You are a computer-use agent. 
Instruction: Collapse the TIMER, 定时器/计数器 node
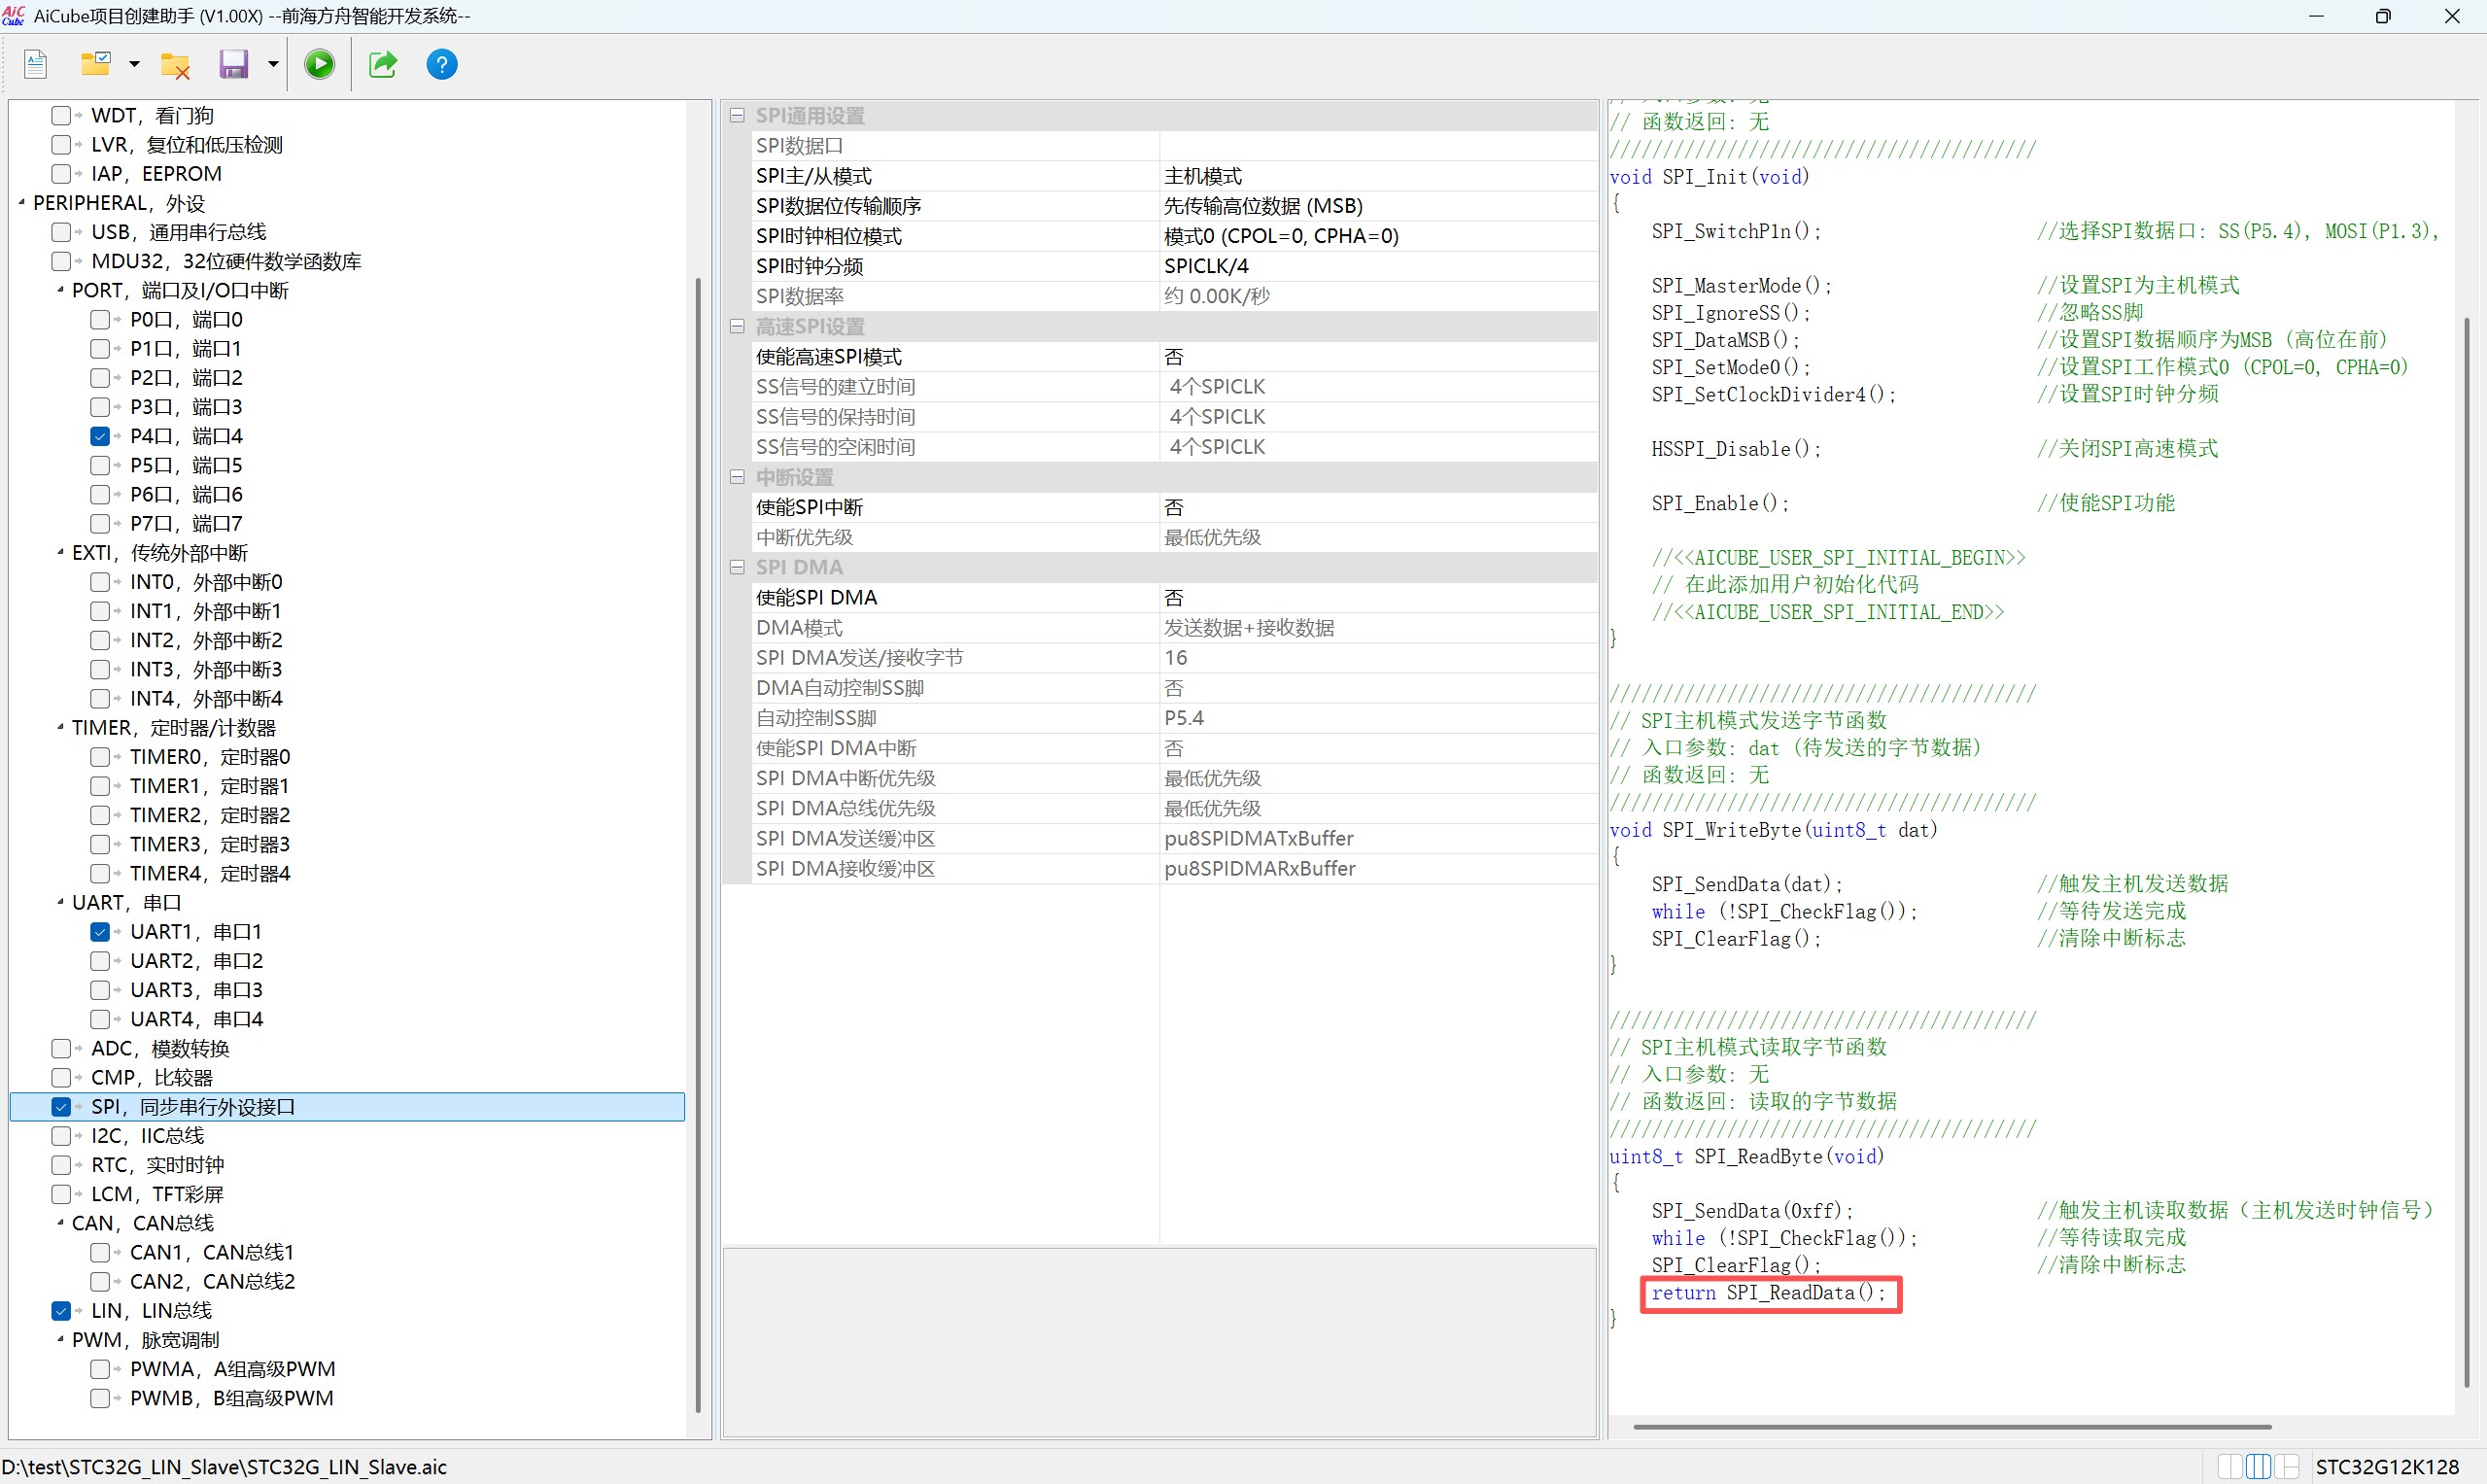coord(60,728)
